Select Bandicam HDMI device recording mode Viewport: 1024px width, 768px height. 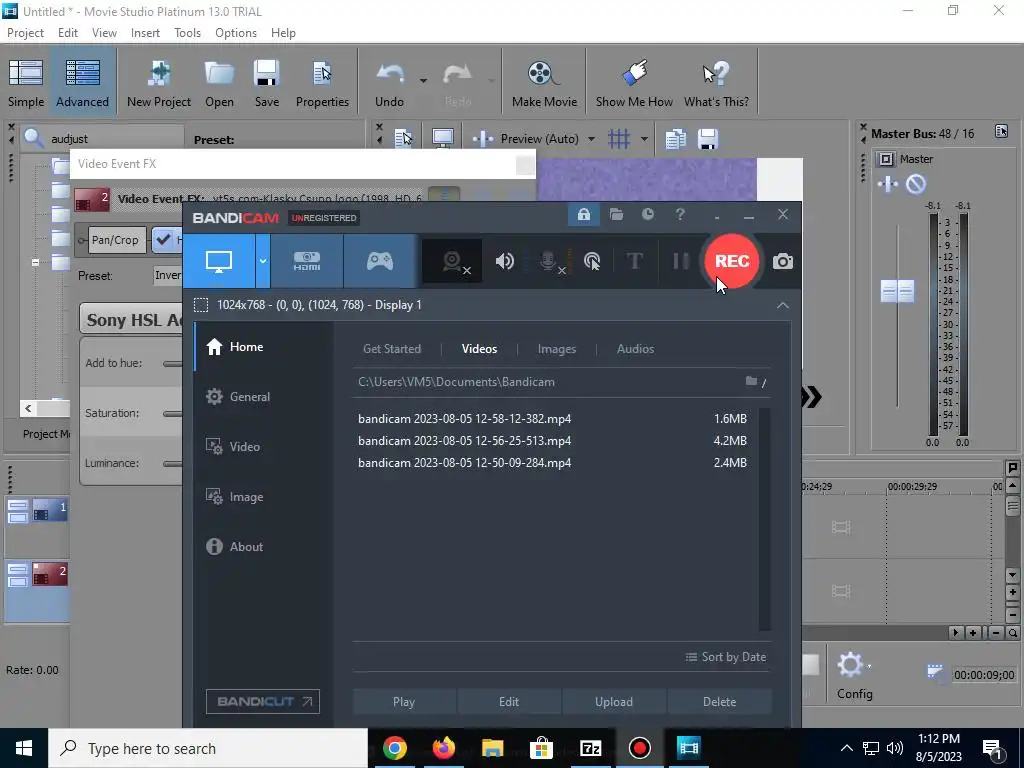[x=306, y=261]
